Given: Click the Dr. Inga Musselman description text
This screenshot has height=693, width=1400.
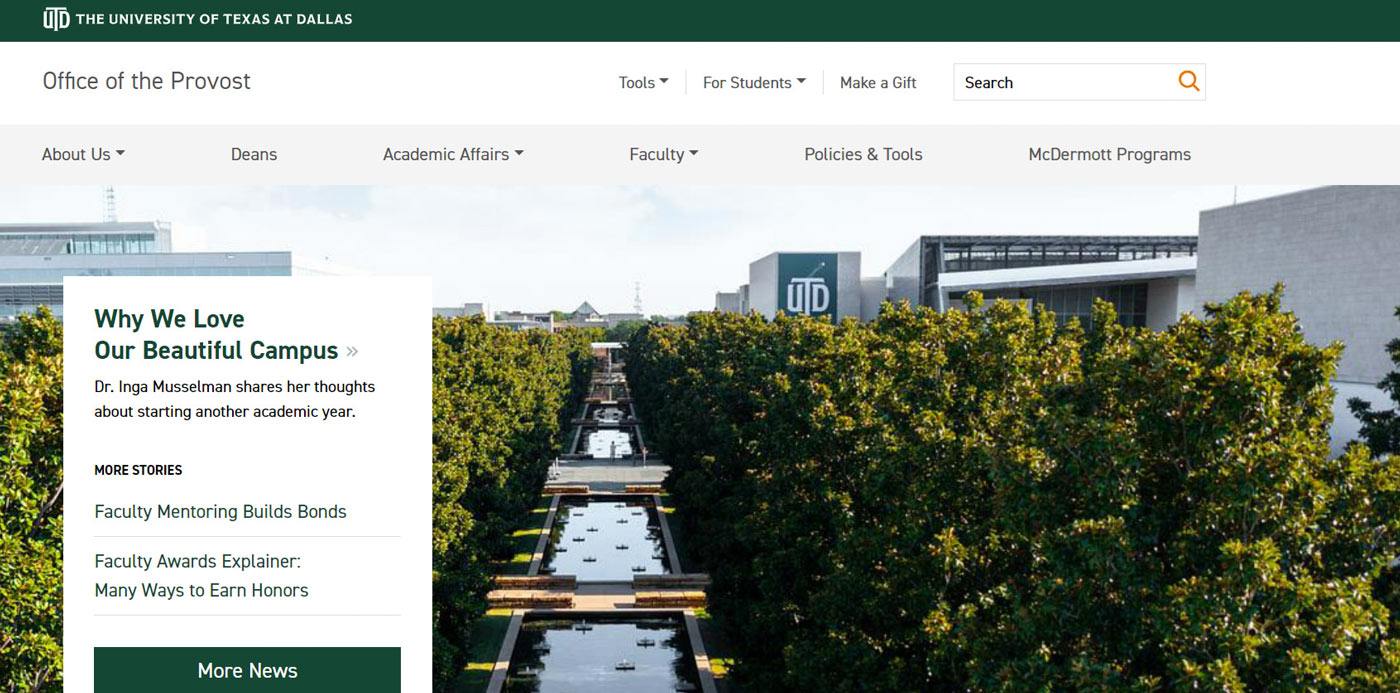Looking at the screenshot, I should [234, 398].
